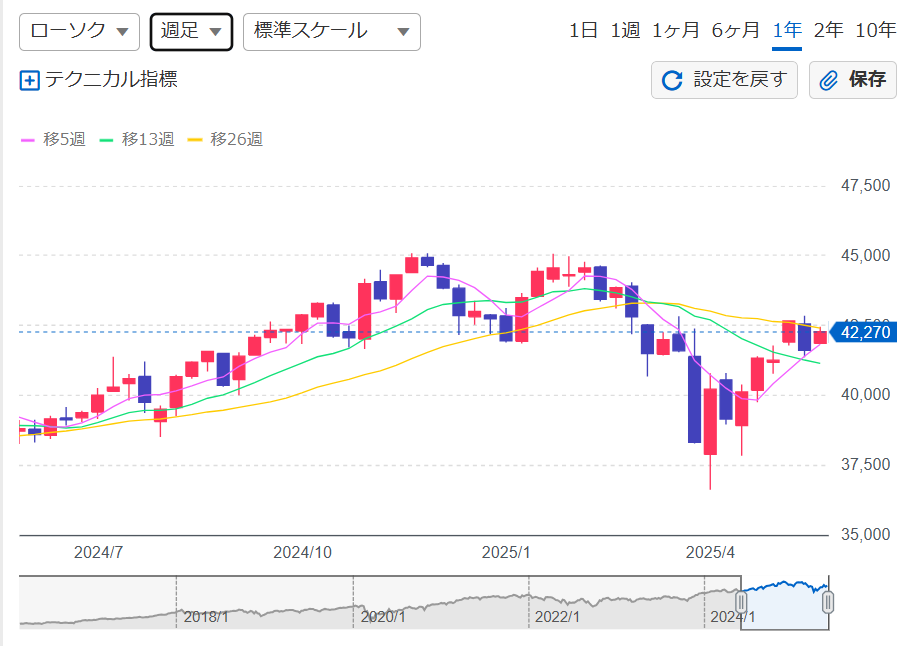Click the 47,500 axis label
Viewport: 908px width, 646px height.
pos(866,186)
